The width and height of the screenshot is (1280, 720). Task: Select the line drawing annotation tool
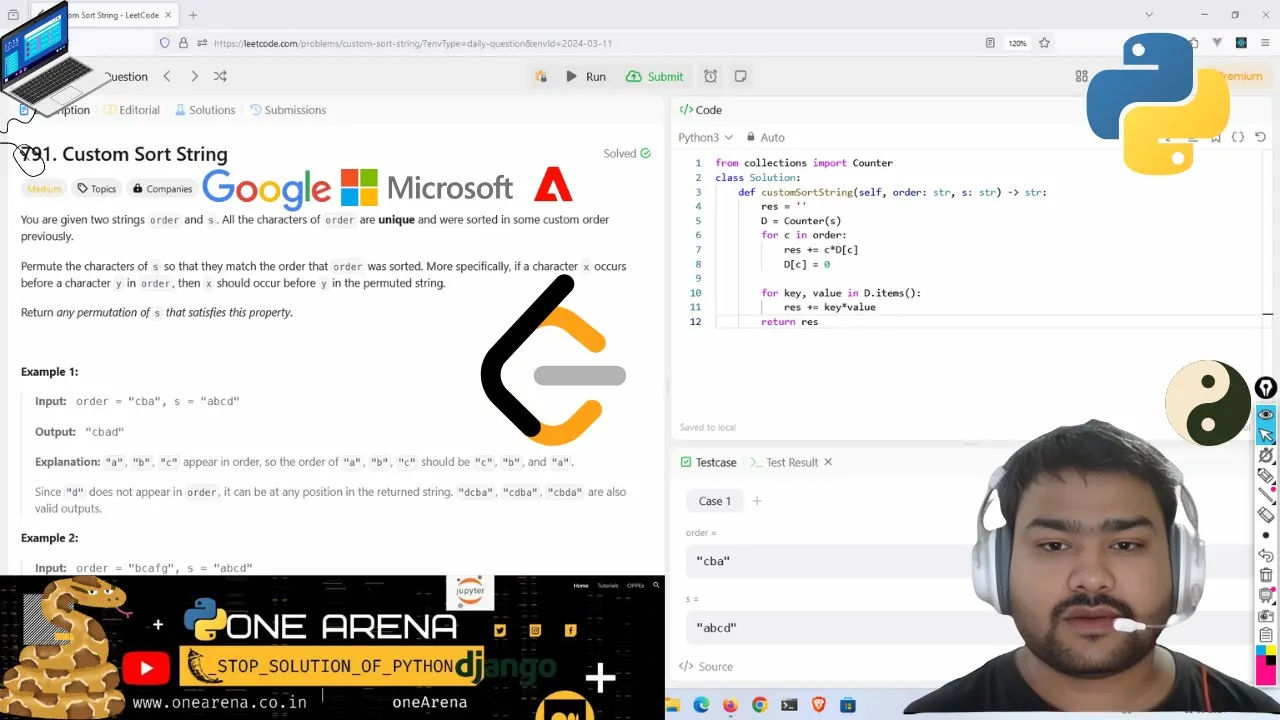pyautogui.click(x=1266, y=495)
